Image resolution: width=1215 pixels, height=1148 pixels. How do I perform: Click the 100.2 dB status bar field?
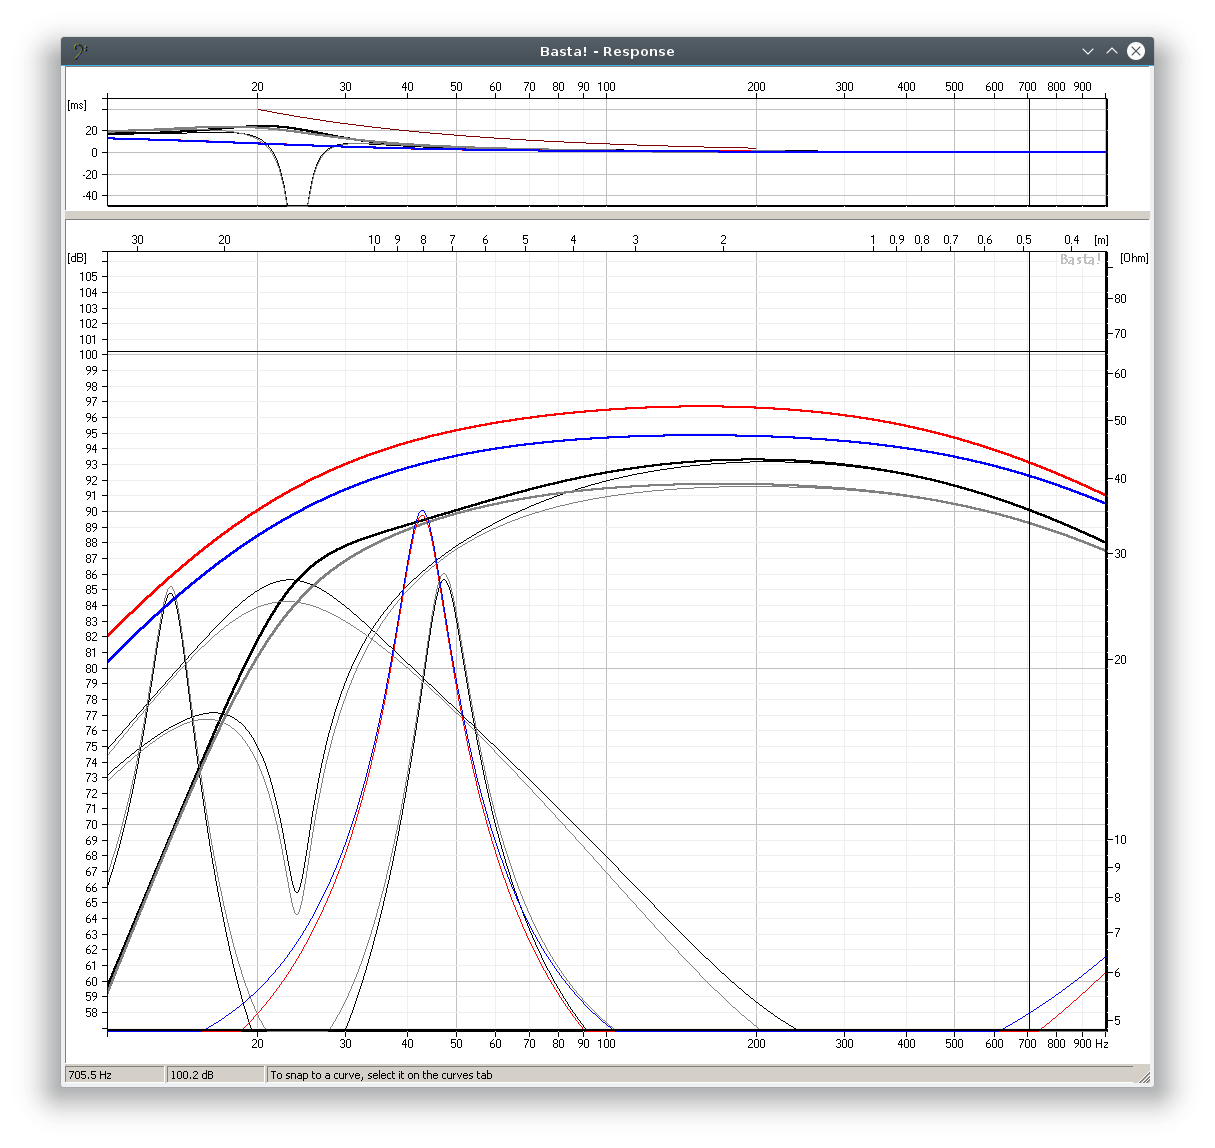tap(216, 1075)
